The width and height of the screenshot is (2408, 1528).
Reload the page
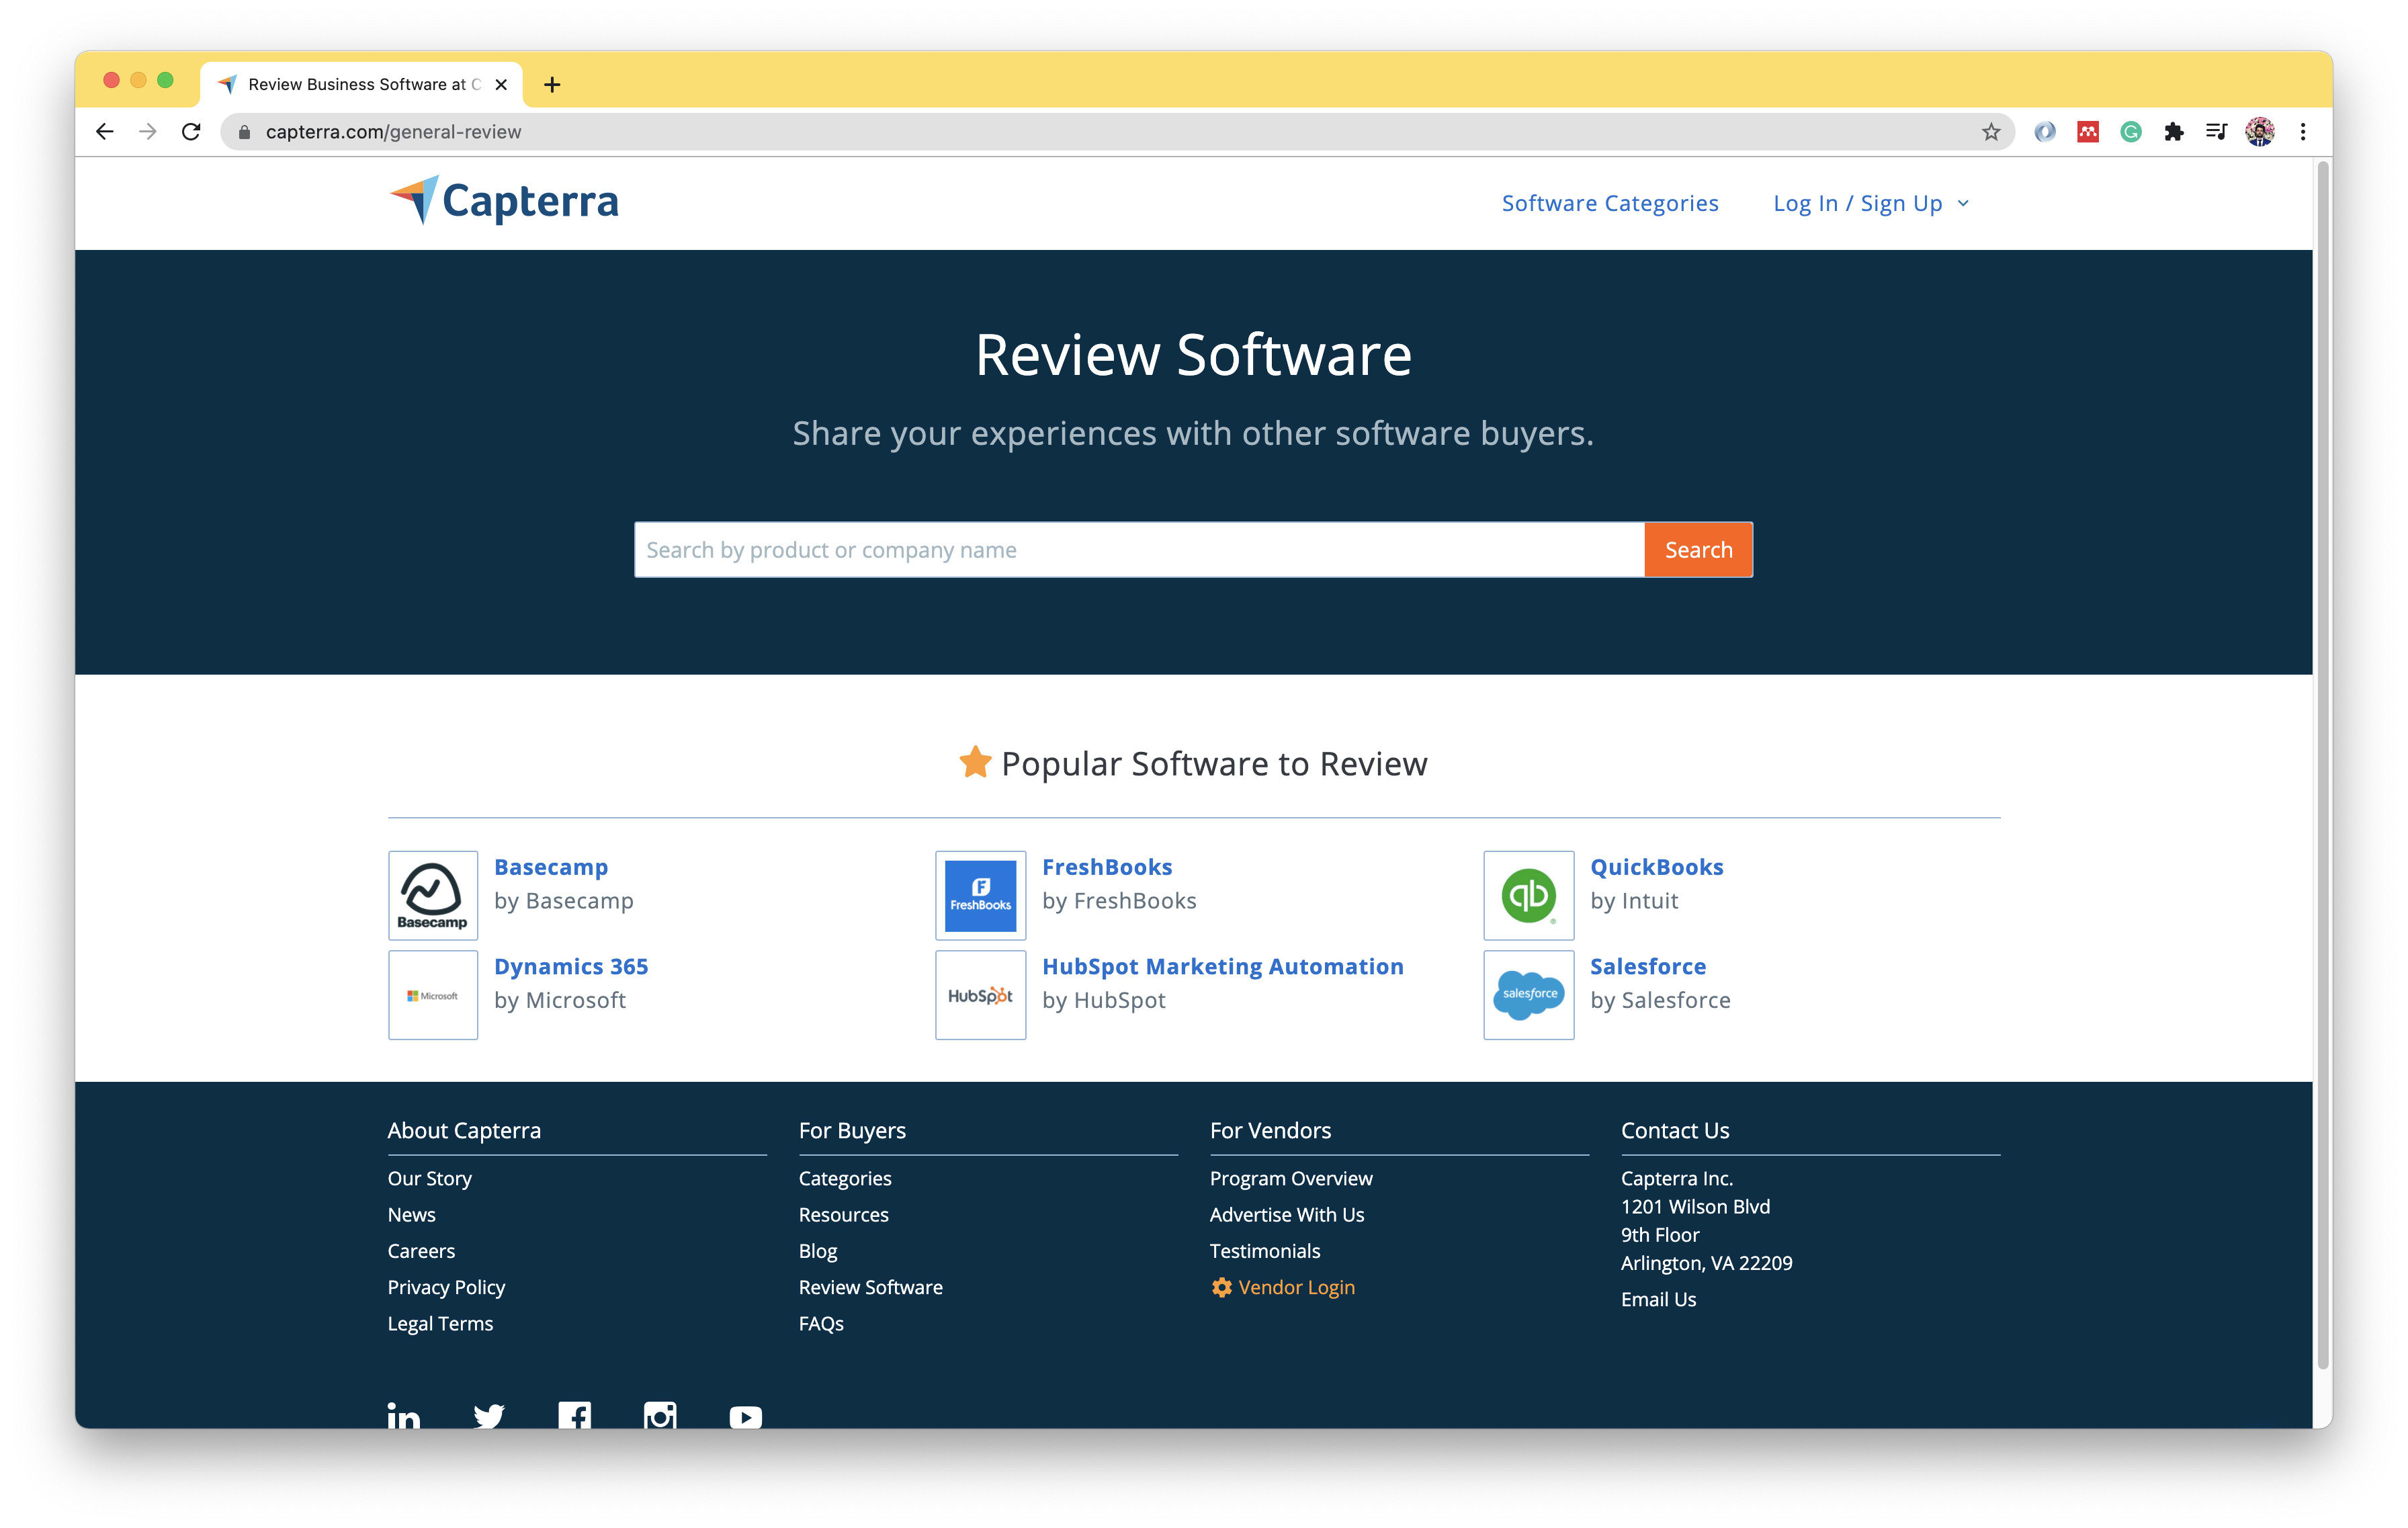191,131
